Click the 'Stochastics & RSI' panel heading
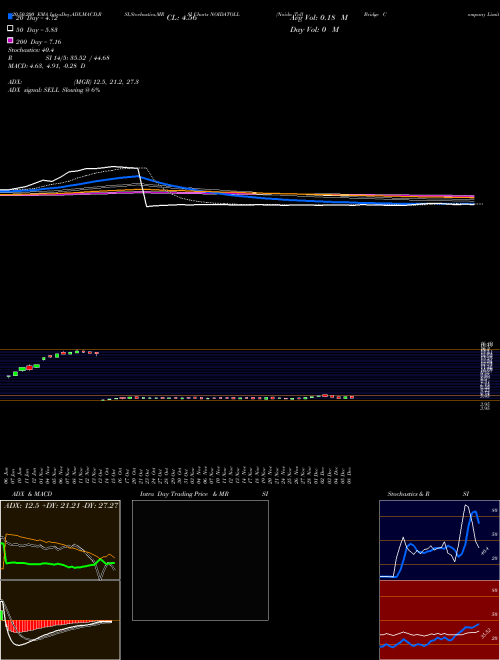Screen dimensions: 500x660 pyautogui.click(x=428, y=494)
